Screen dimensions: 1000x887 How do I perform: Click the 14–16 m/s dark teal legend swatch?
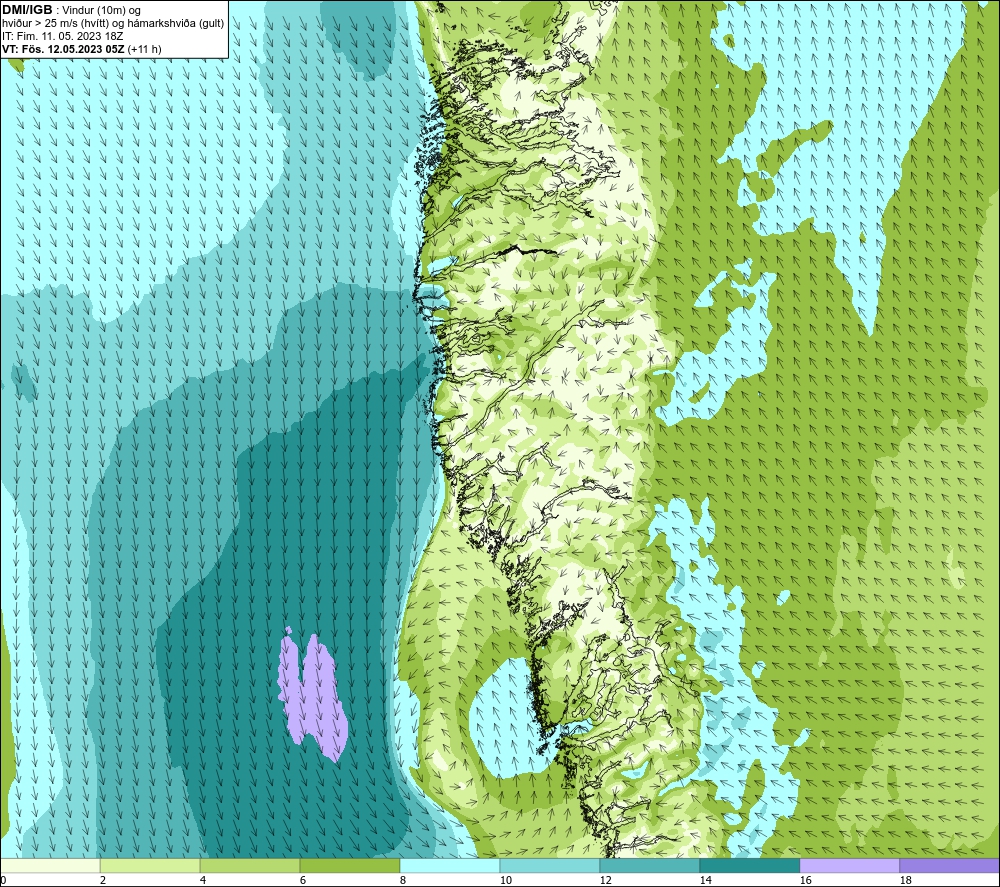(x=749, y=865)
